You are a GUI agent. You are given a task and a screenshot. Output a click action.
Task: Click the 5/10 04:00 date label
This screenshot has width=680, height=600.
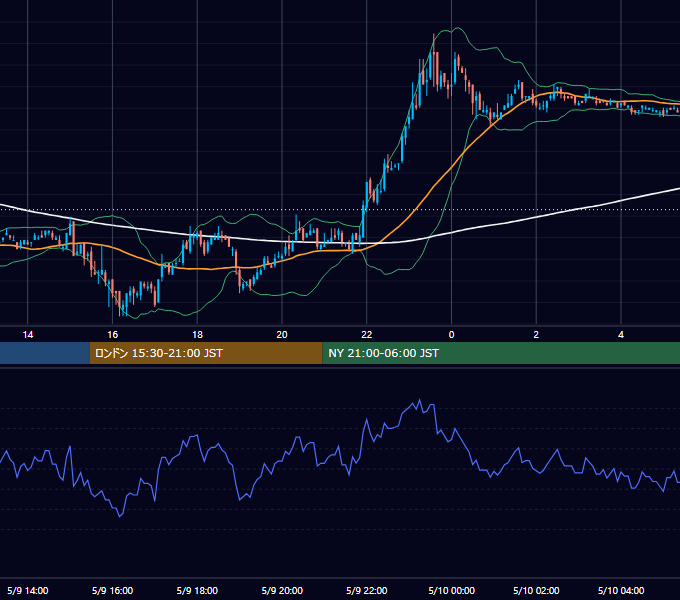pyautogui.click(x=621, y=590)
